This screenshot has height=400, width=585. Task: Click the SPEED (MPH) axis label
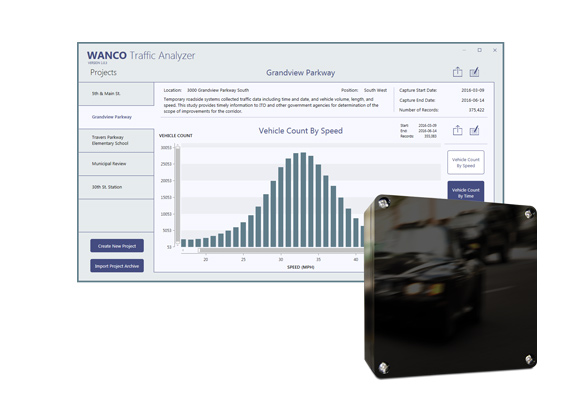(301, 267)
